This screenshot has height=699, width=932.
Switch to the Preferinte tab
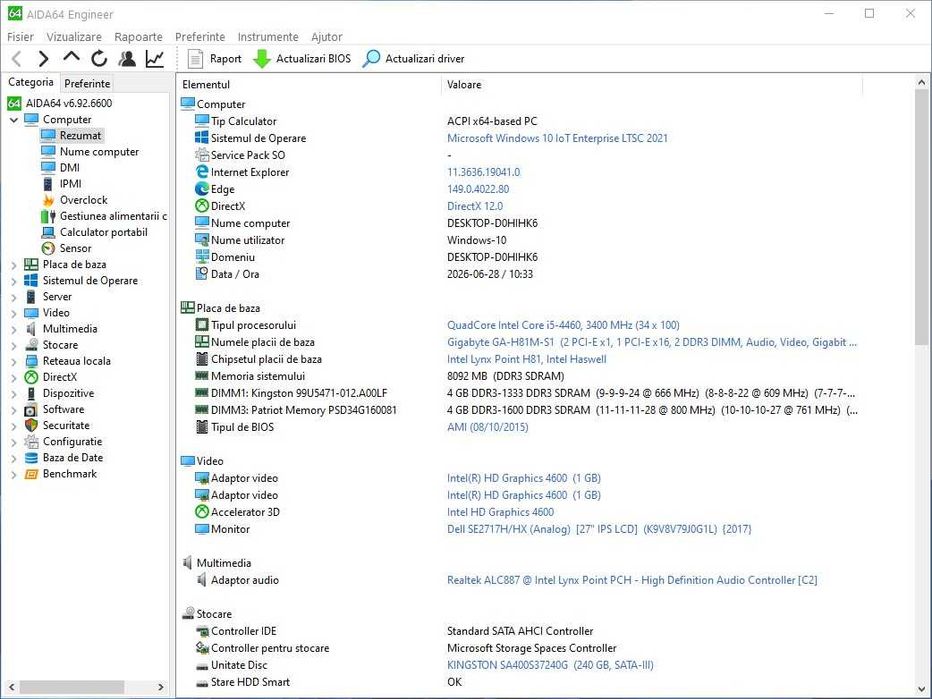[x=87, y=84]
